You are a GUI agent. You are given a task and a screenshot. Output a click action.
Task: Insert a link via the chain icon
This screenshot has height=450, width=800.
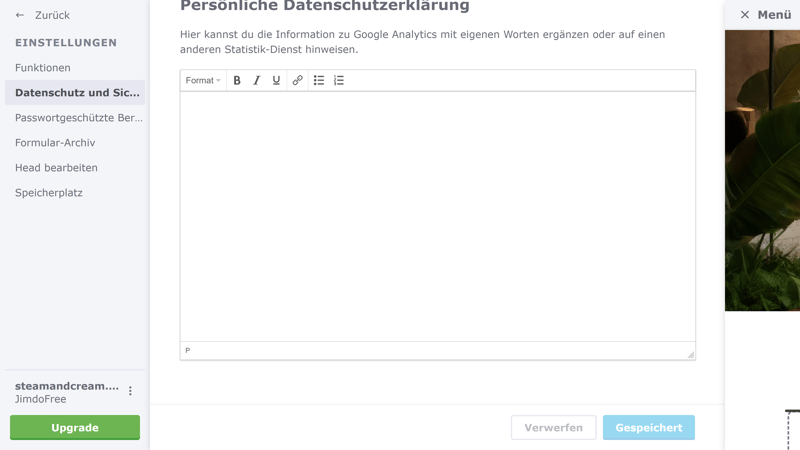297,80
